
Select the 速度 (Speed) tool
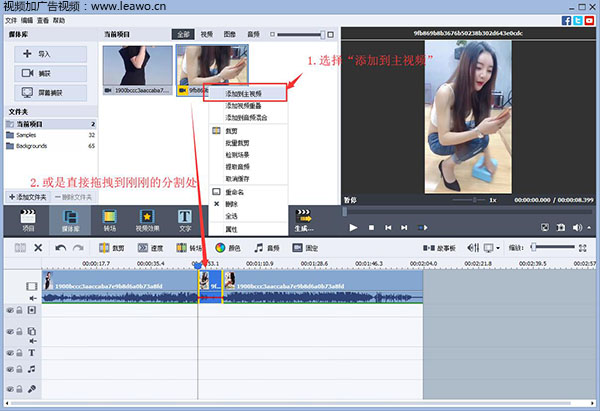point(151,248)
